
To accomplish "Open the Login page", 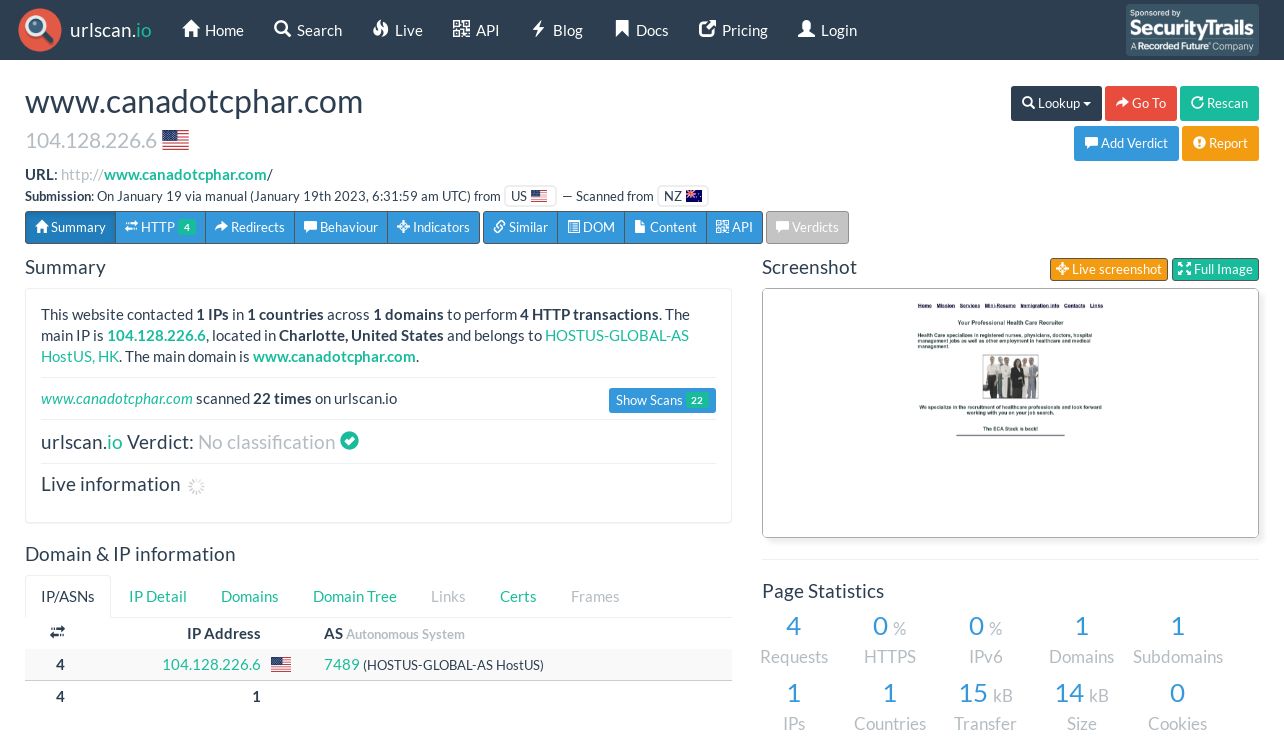I will click(x=827, y=30).
